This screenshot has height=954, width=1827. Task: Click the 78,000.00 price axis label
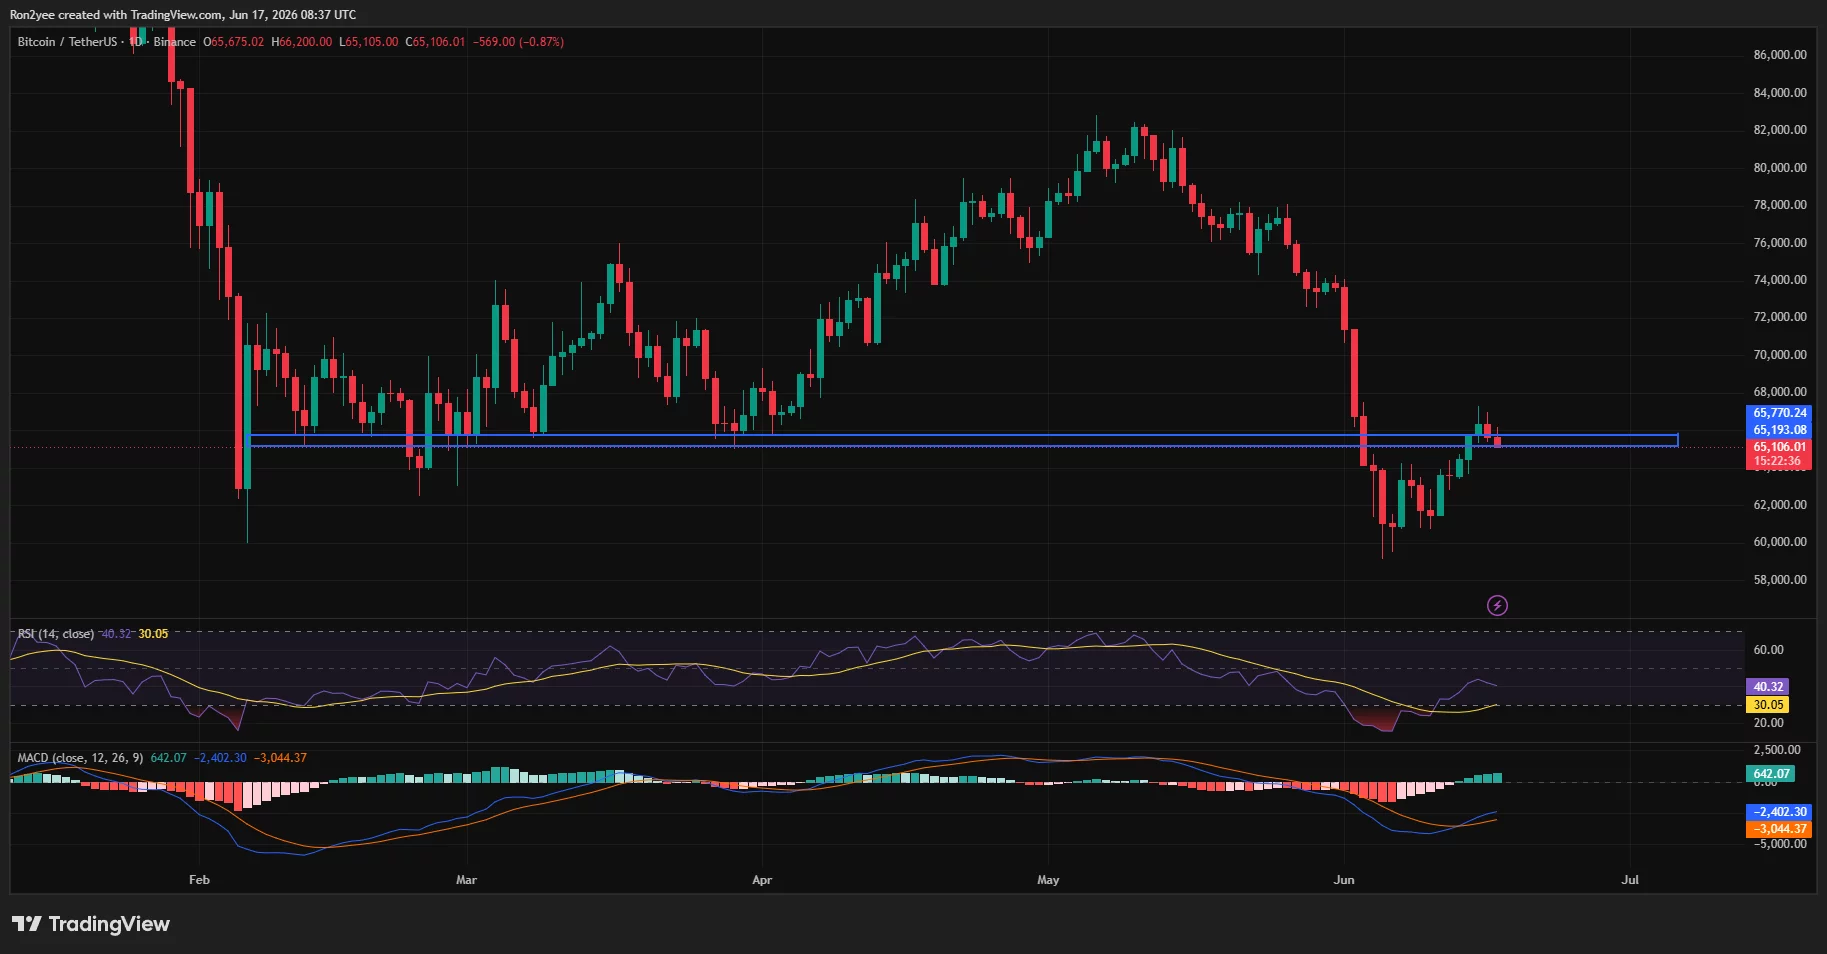click(1780, 205)
